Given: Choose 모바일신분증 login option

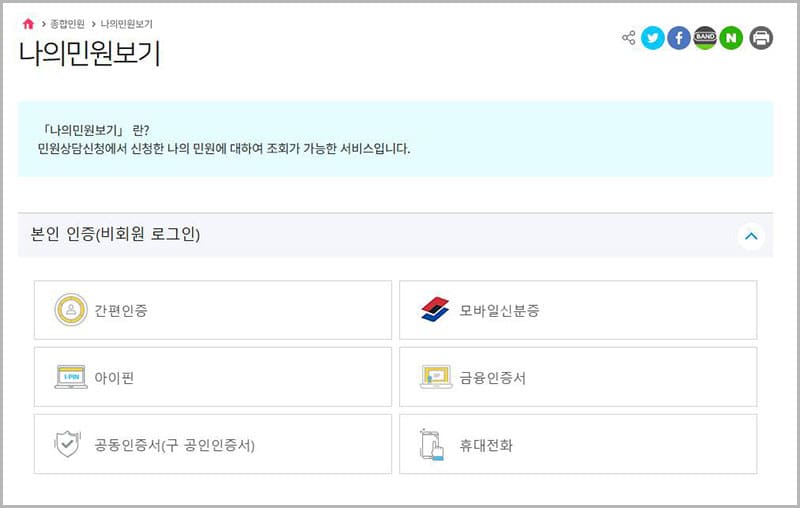Looking at the screenshot, I should tap(578, 310).
